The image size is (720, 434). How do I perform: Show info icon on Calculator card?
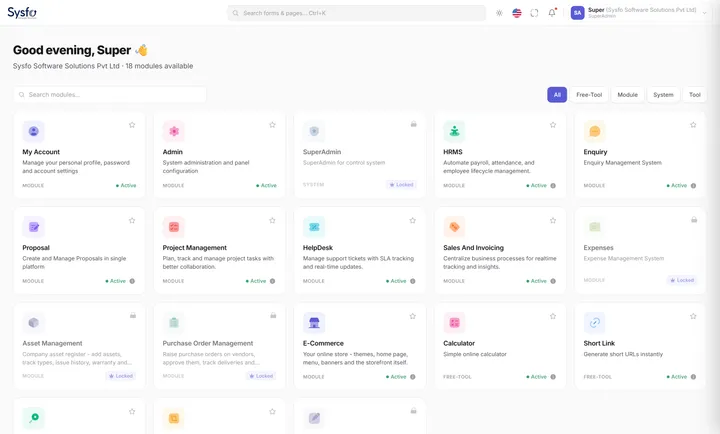pos(553,377)
